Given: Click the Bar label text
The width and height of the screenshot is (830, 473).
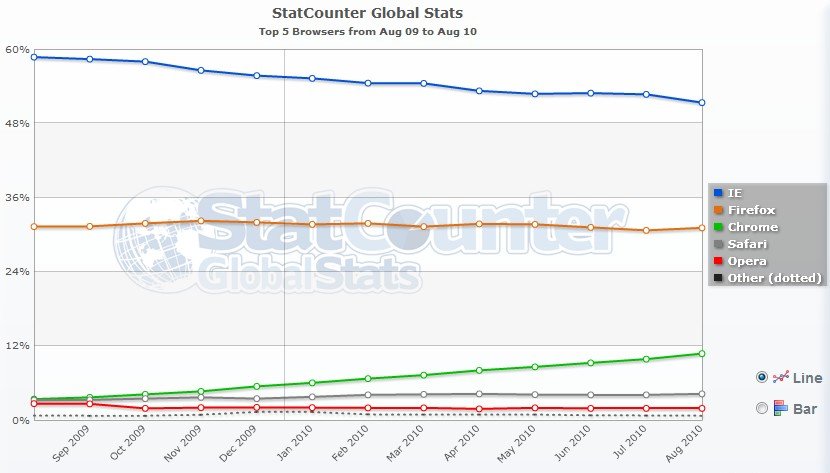Looking at the screenshot, I should point(805,409).
